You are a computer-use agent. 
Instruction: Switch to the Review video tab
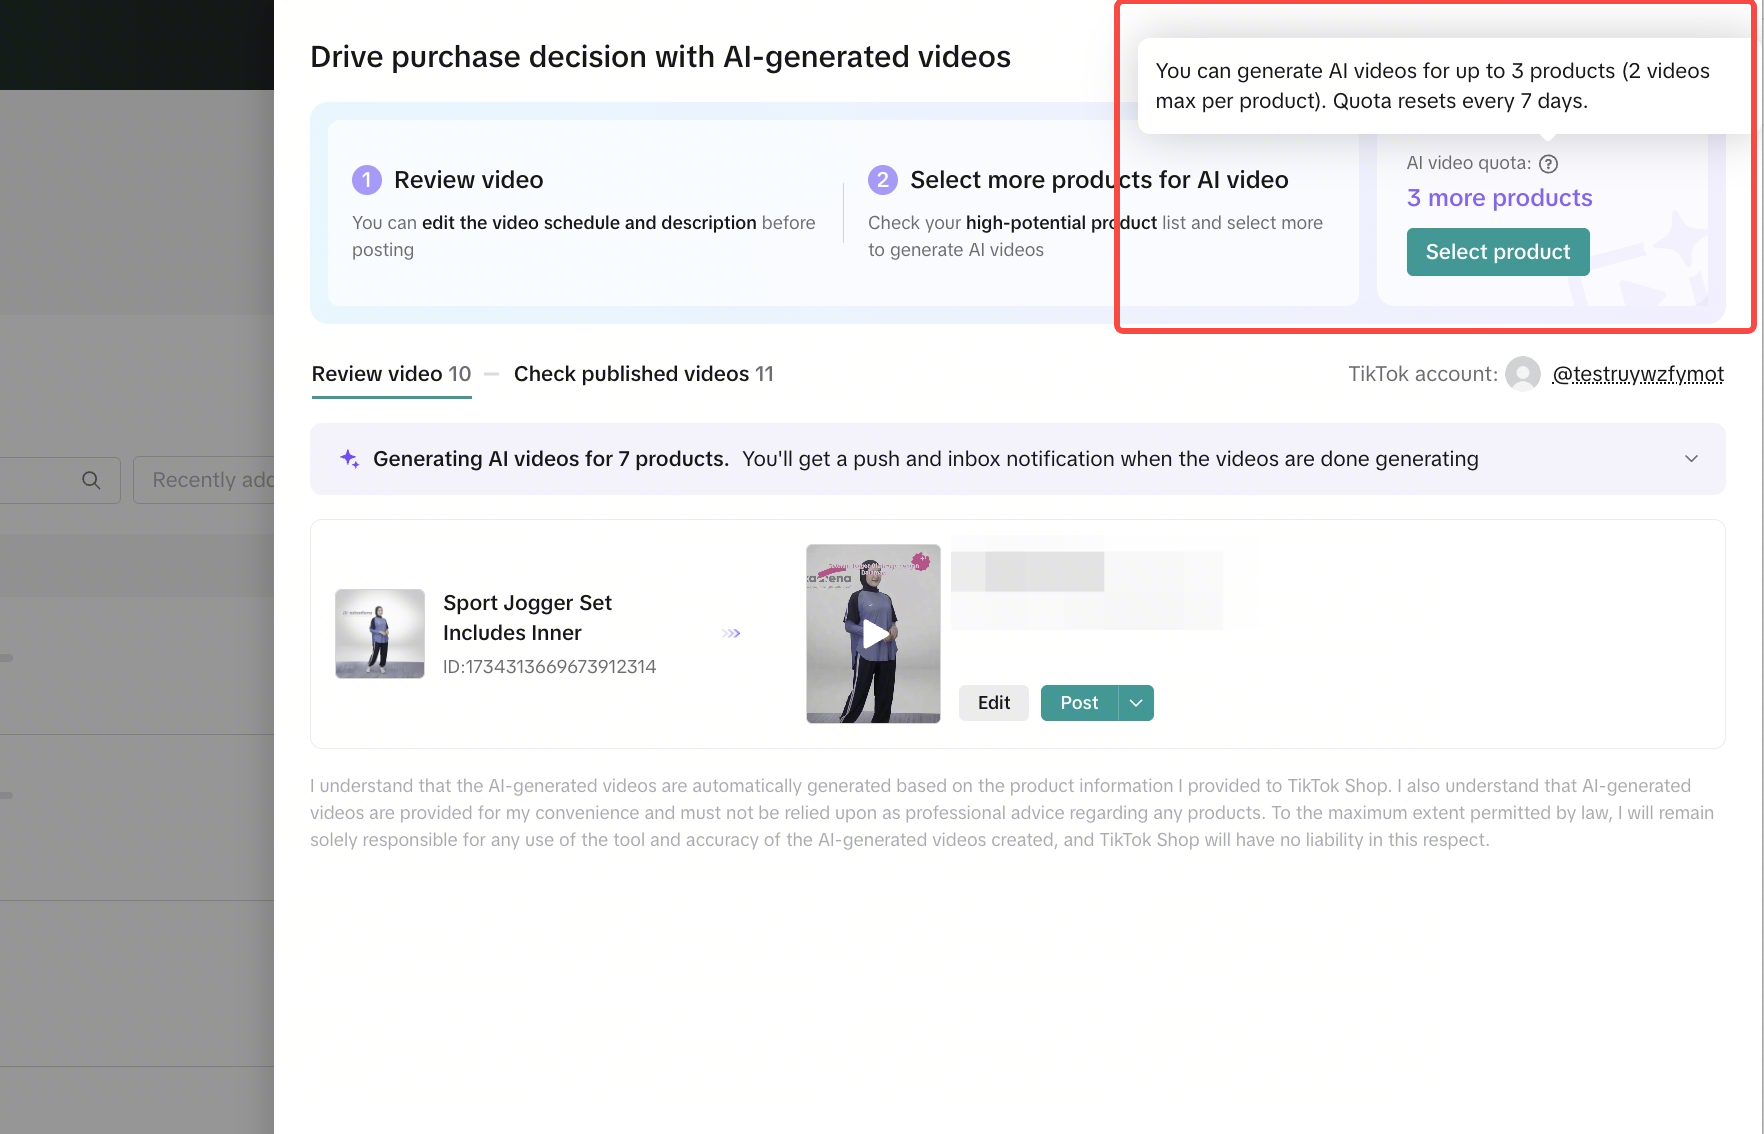pyautogui.click(x=391, y=374)
